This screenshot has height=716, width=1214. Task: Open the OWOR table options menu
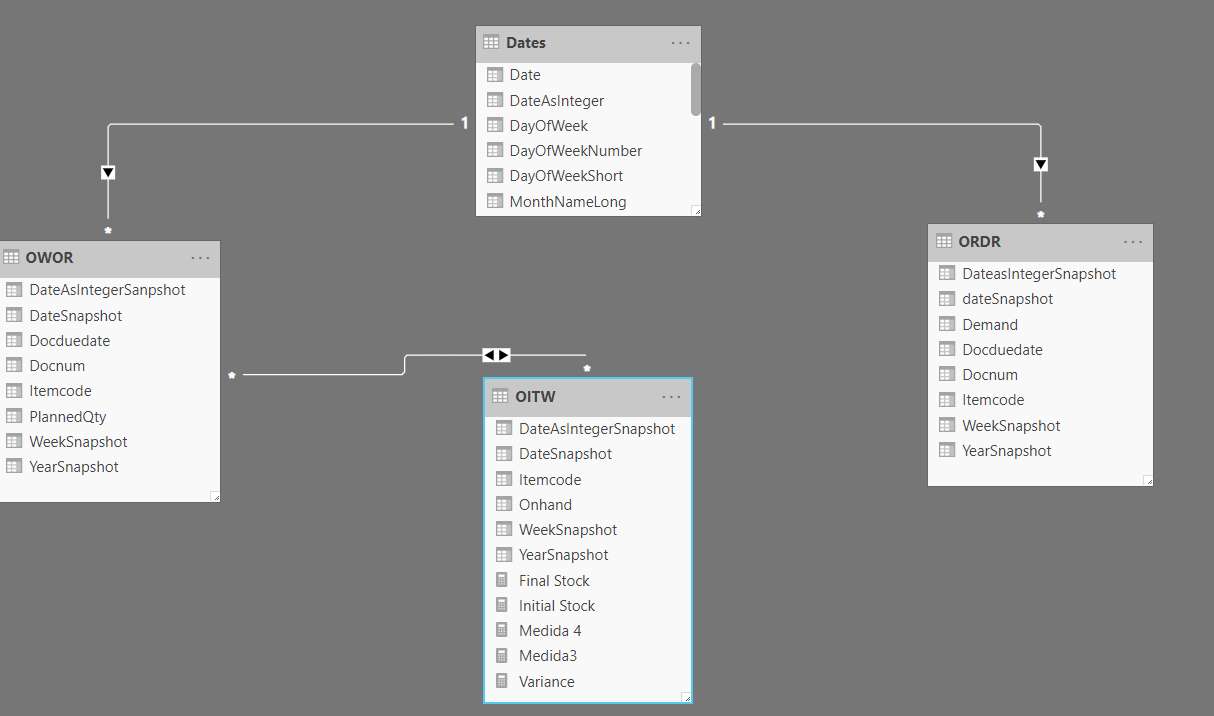(x=201, y=258)
